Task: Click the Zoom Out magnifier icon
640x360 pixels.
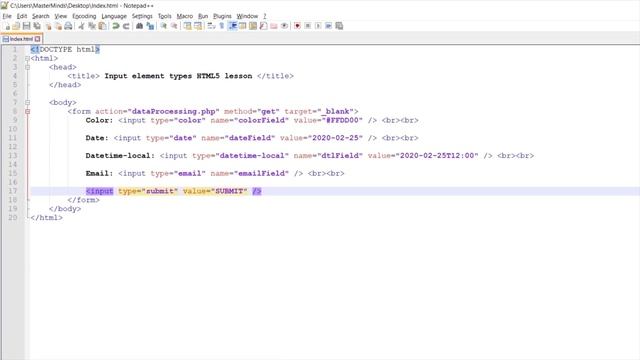Action: 174,26
